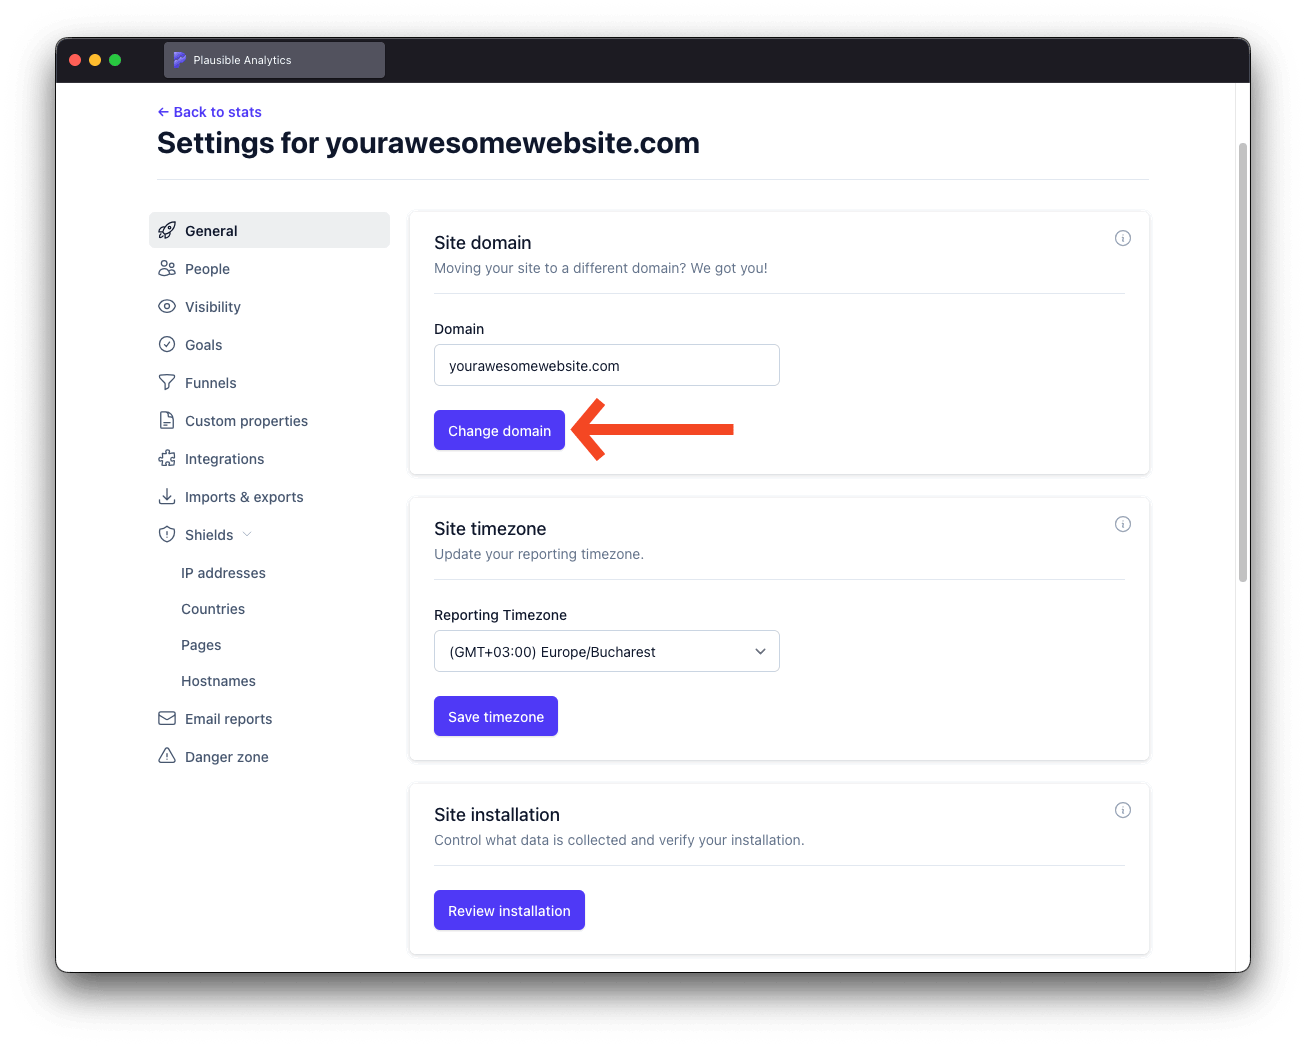The height and width of the screenshot is (1046, 1306).
Task: Select the Hostnames sidebar entry
Action: (x=218, y=681)
